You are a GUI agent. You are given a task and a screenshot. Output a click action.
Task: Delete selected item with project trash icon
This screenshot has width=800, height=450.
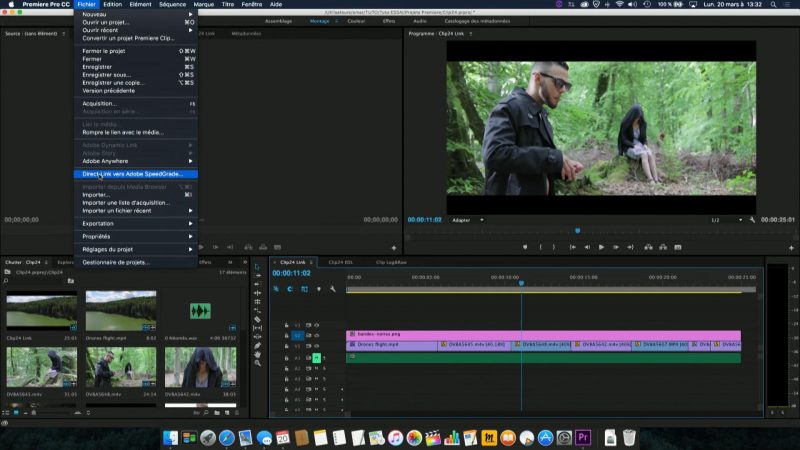point(237,412)
